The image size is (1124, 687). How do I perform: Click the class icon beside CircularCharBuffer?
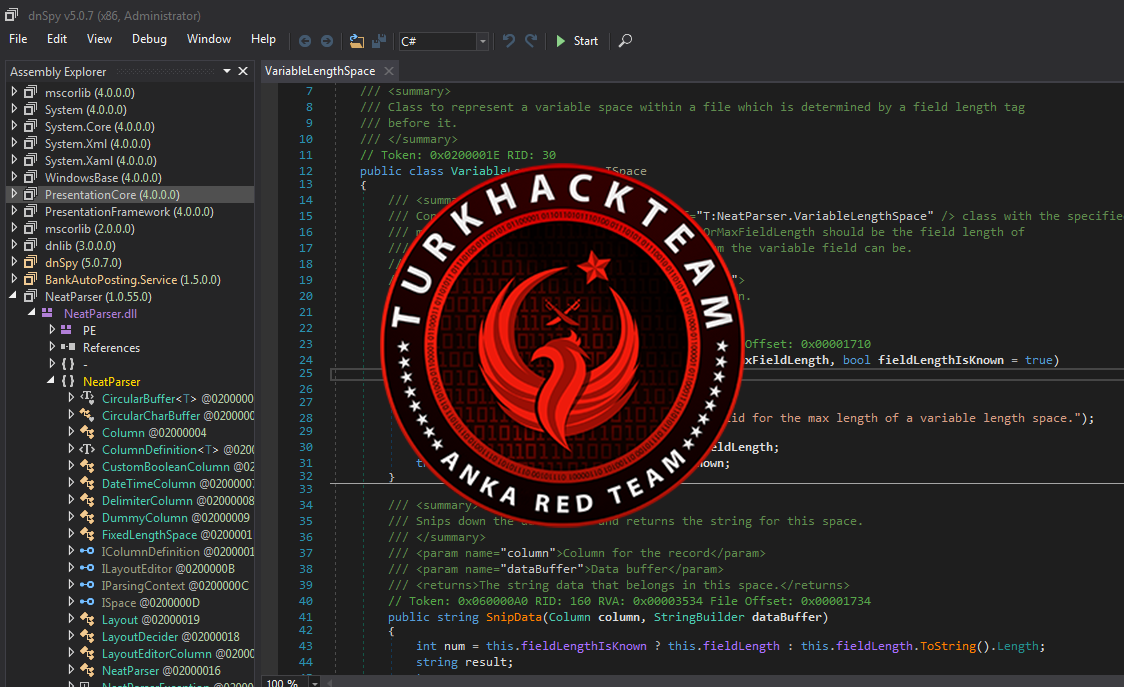pos(87,415)
